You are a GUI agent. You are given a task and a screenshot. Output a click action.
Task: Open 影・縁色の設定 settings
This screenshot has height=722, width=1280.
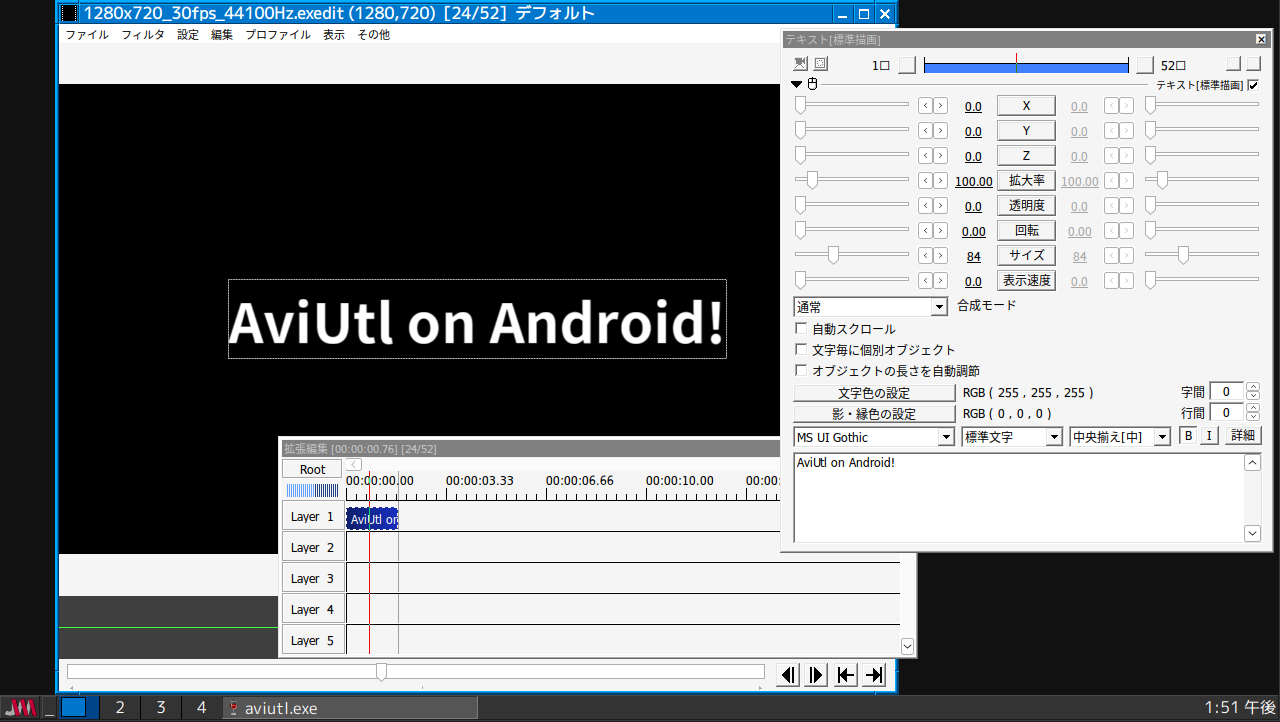[x=874, y=413]
